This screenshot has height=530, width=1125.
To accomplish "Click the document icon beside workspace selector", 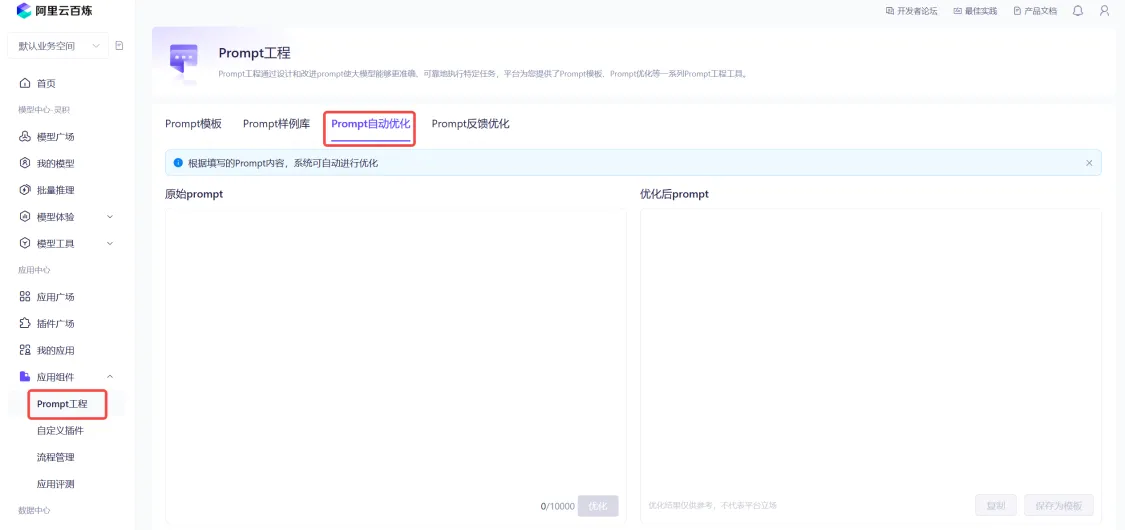I will click(x=119, y=46).
